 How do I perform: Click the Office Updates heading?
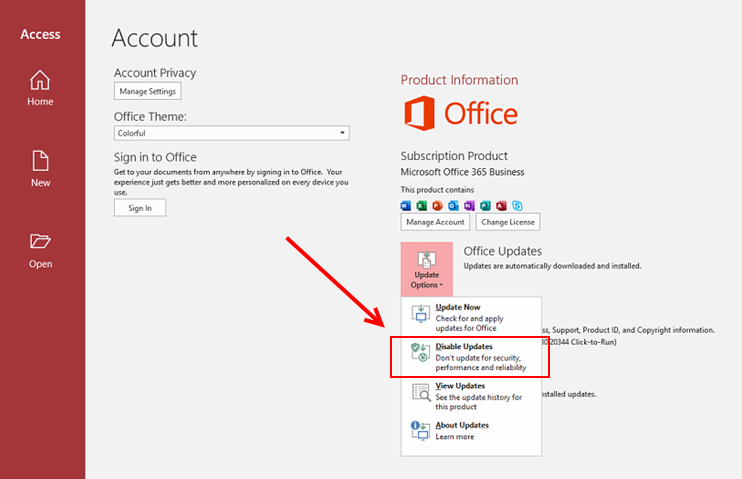coord(503,251)
